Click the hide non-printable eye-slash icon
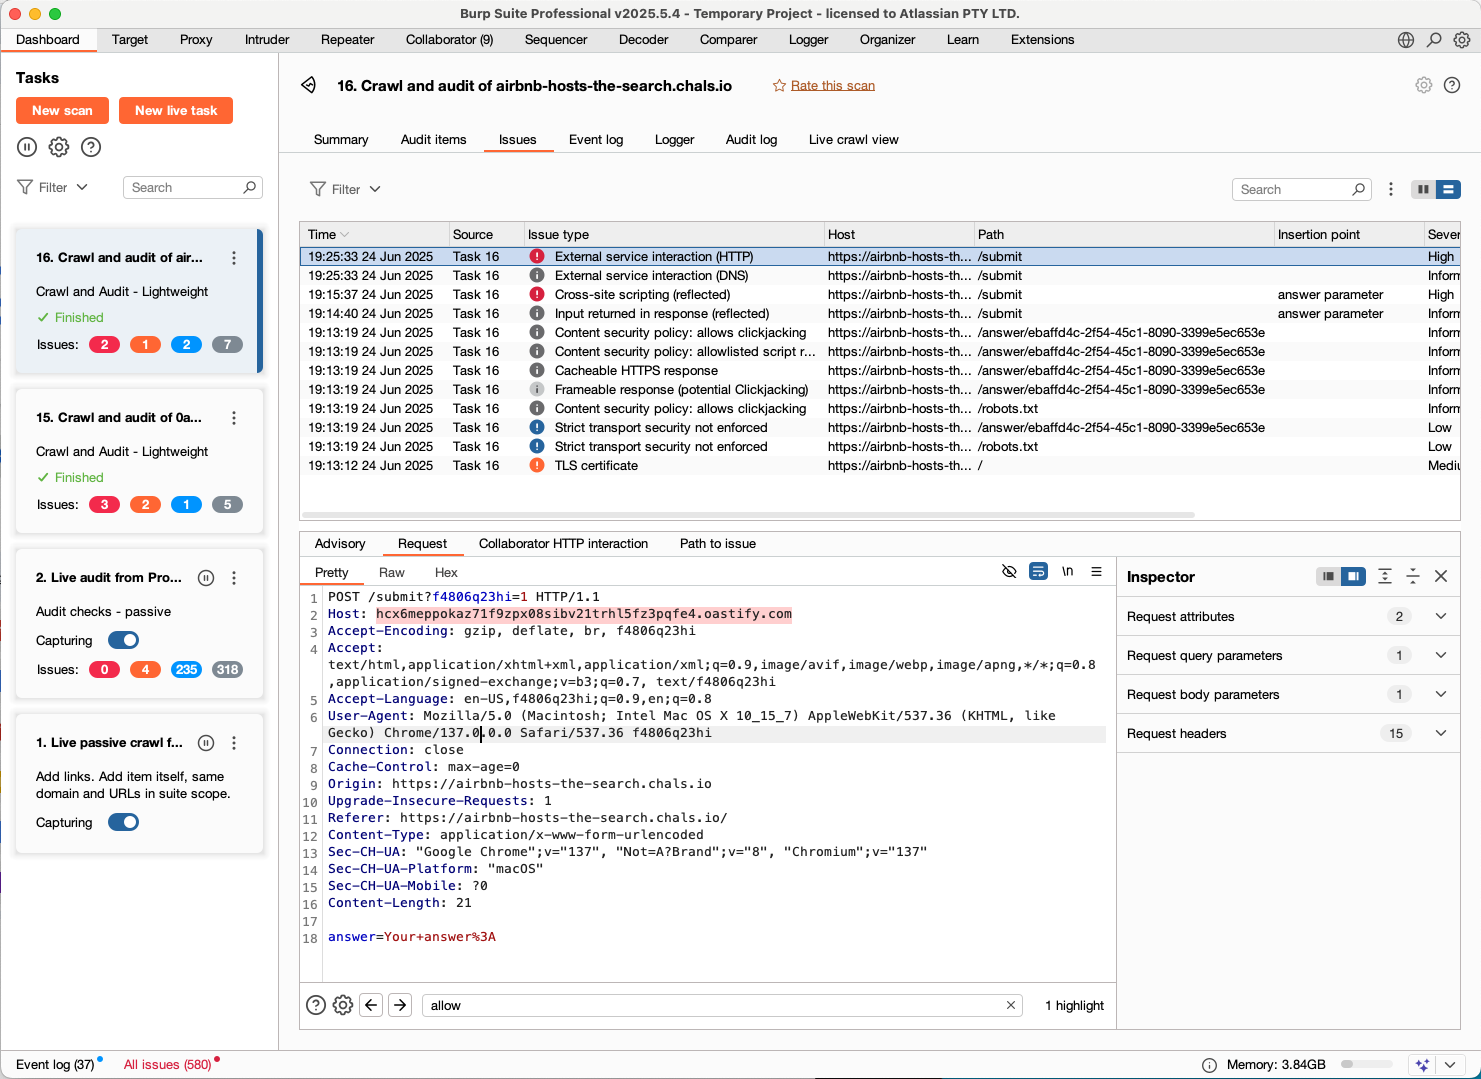The width and height of the screenshot is (1481, 1079). (x=1009, y=572)
